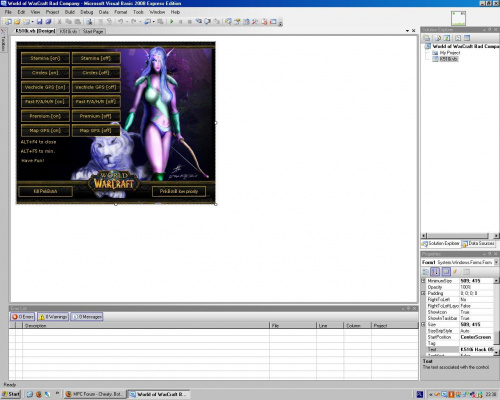
Task: Open the Form1 object dropdown in Properties
Action: point(496,262)
